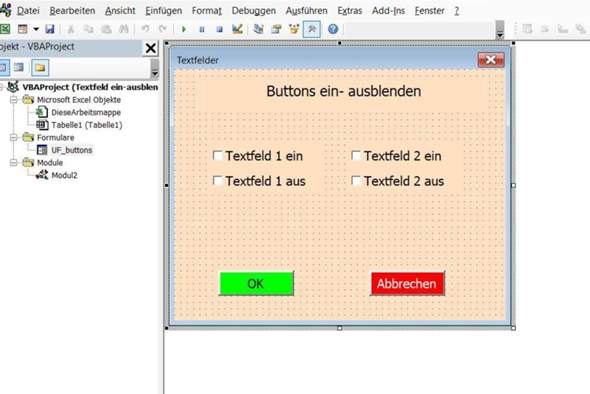Screen dimensions: 590x394
Task: Open the Insert UserForm dropdown arrow
Action: click(36, 29)
